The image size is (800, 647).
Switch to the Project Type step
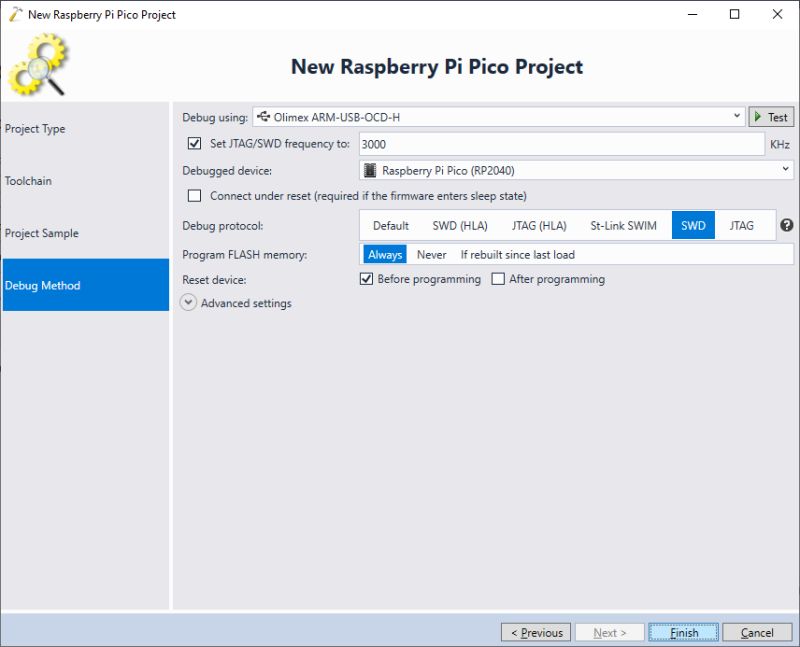pyautogui.click(x=36, y=128)
